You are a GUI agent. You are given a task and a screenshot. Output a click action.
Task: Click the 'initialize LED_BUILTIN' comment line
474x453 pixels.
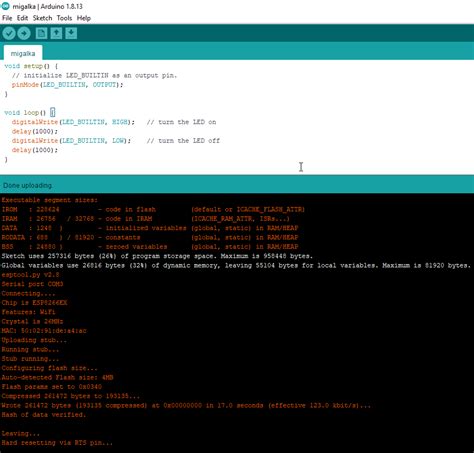[94, 75]
